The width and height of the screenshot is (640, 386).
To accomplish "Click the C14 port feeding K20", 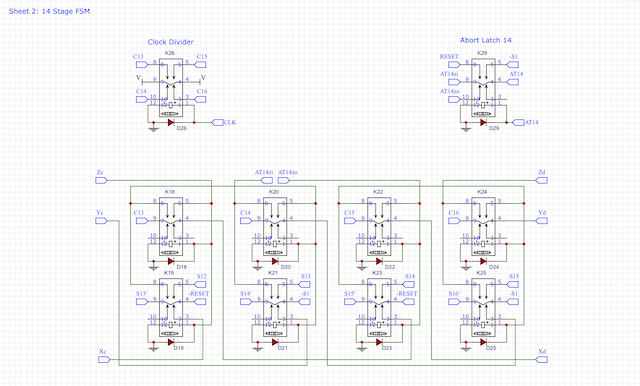I will pyautogui.click(x=246, y=221).
